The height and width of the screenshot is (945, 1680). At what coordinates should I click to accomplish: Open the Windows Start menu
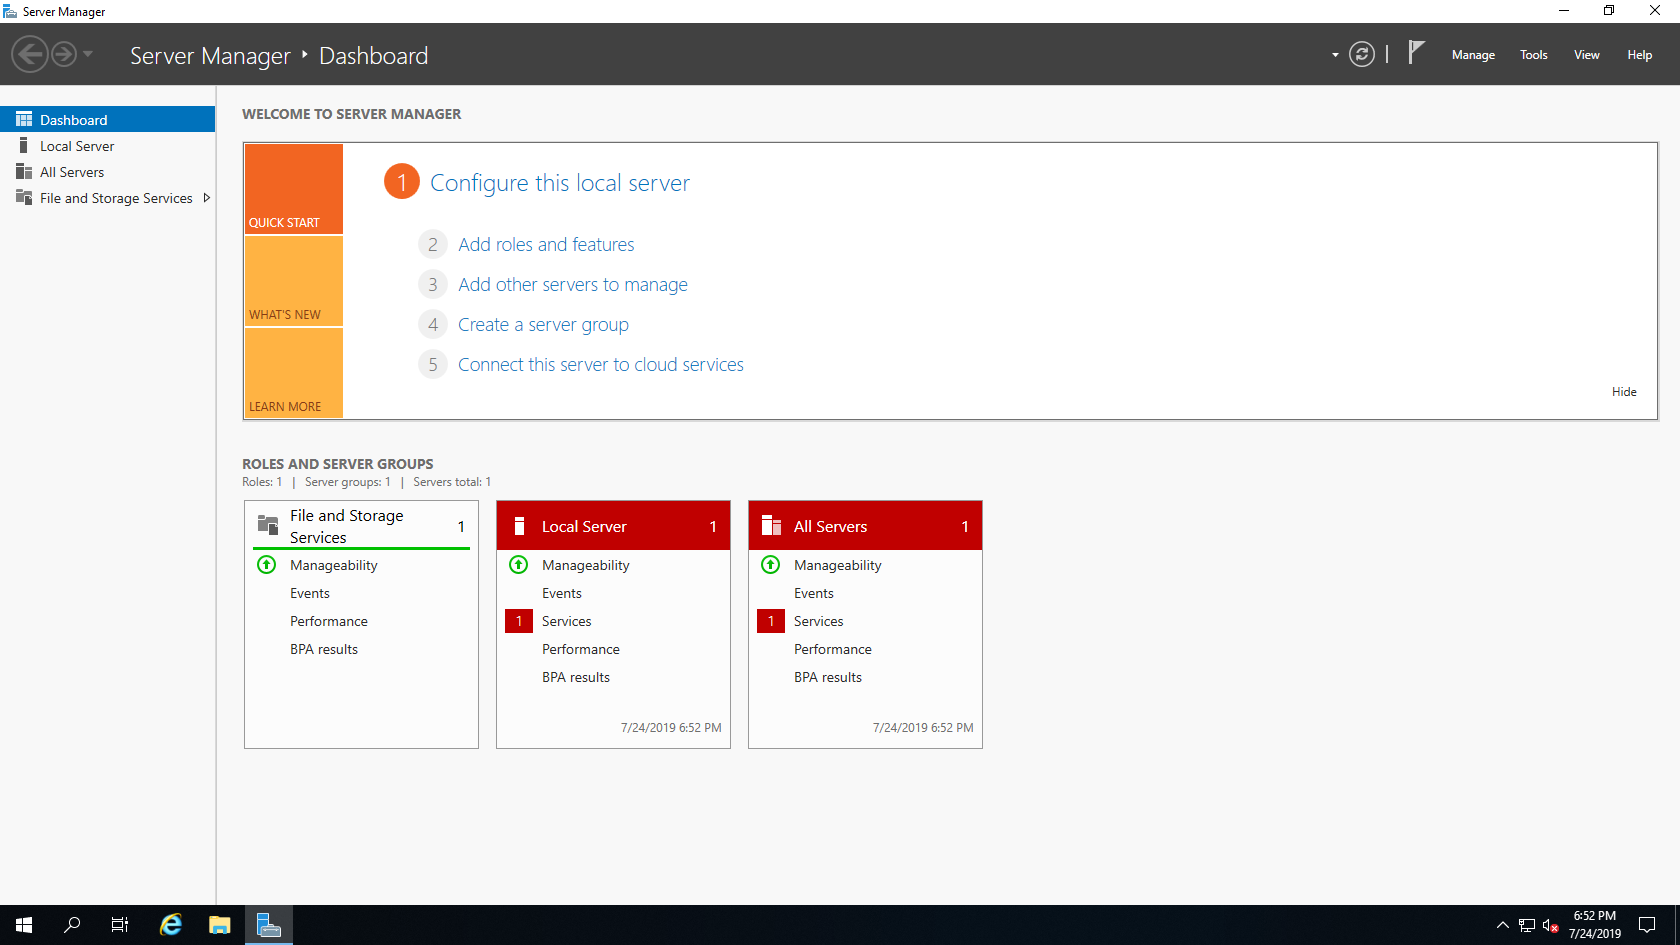tap(24, 925)
